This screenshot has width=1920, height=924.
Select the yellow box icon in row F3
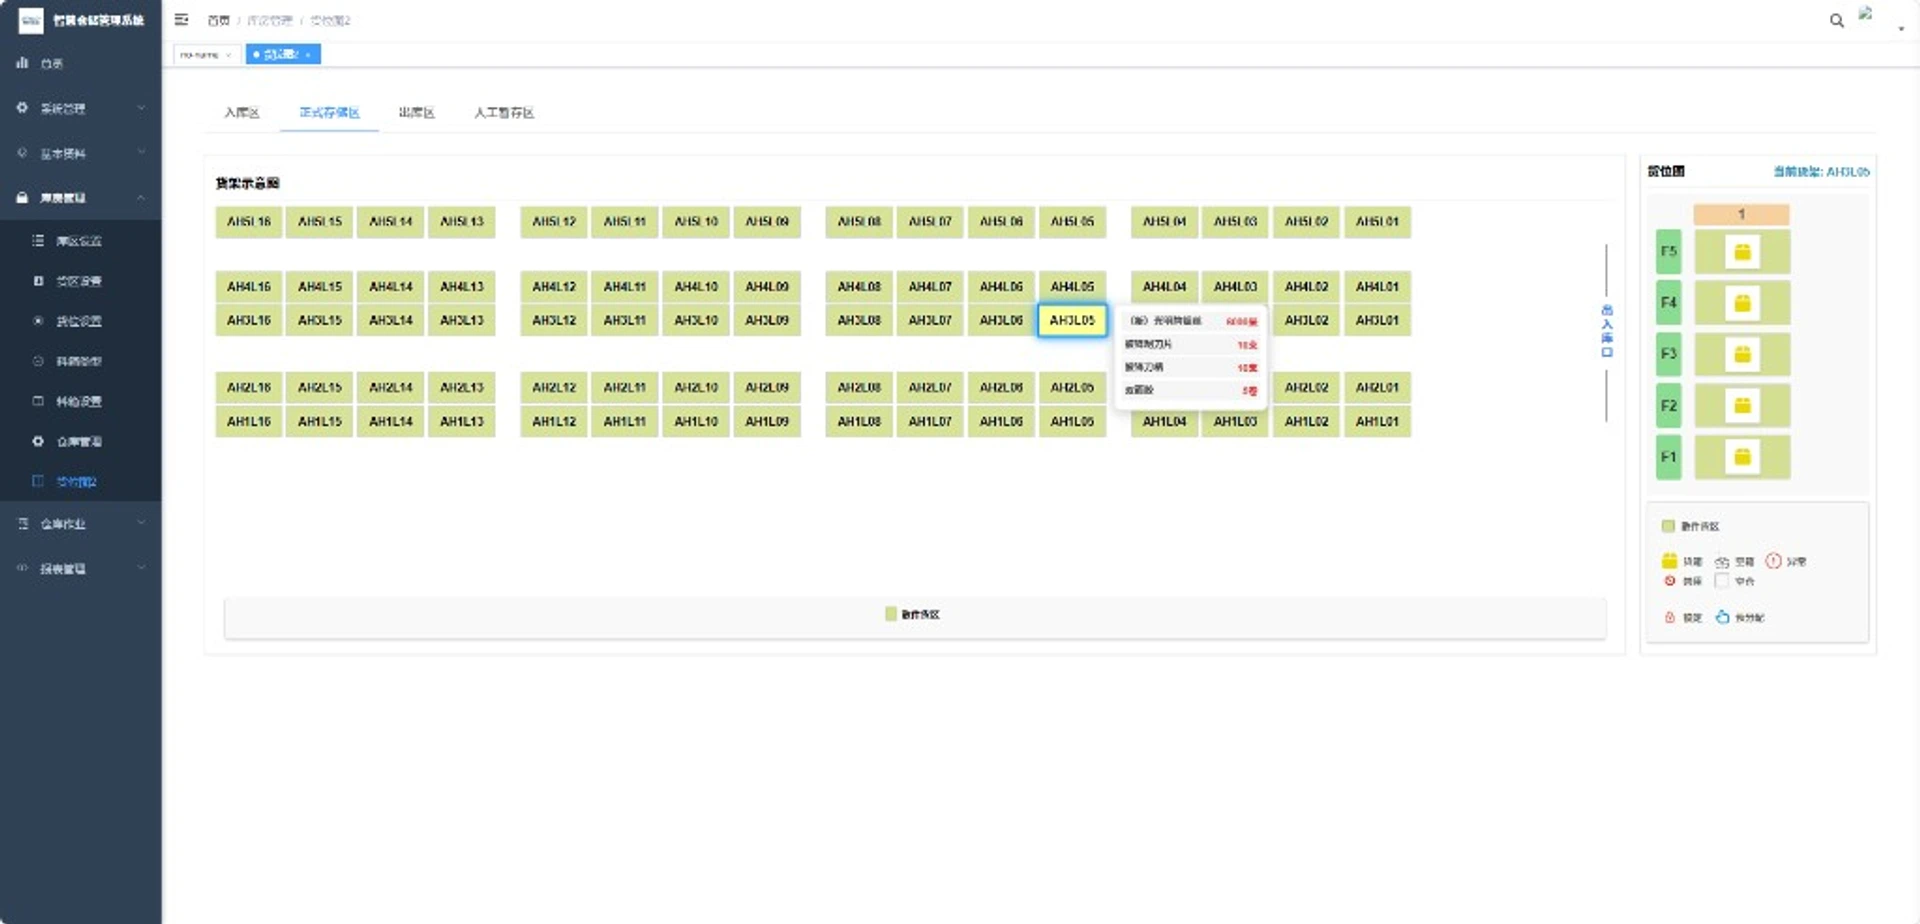click(1742, 354)
